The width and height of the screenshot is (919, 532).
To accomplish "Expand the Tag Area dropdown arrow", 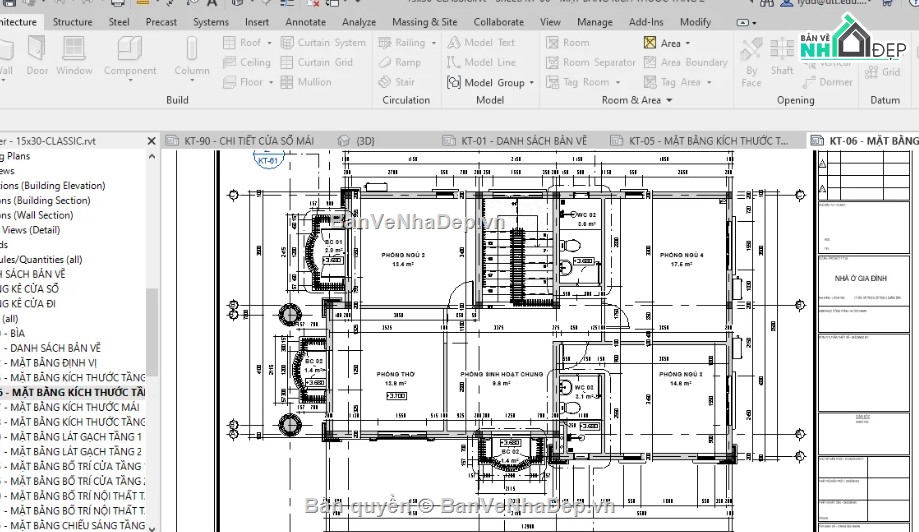I will coord(709,83).
